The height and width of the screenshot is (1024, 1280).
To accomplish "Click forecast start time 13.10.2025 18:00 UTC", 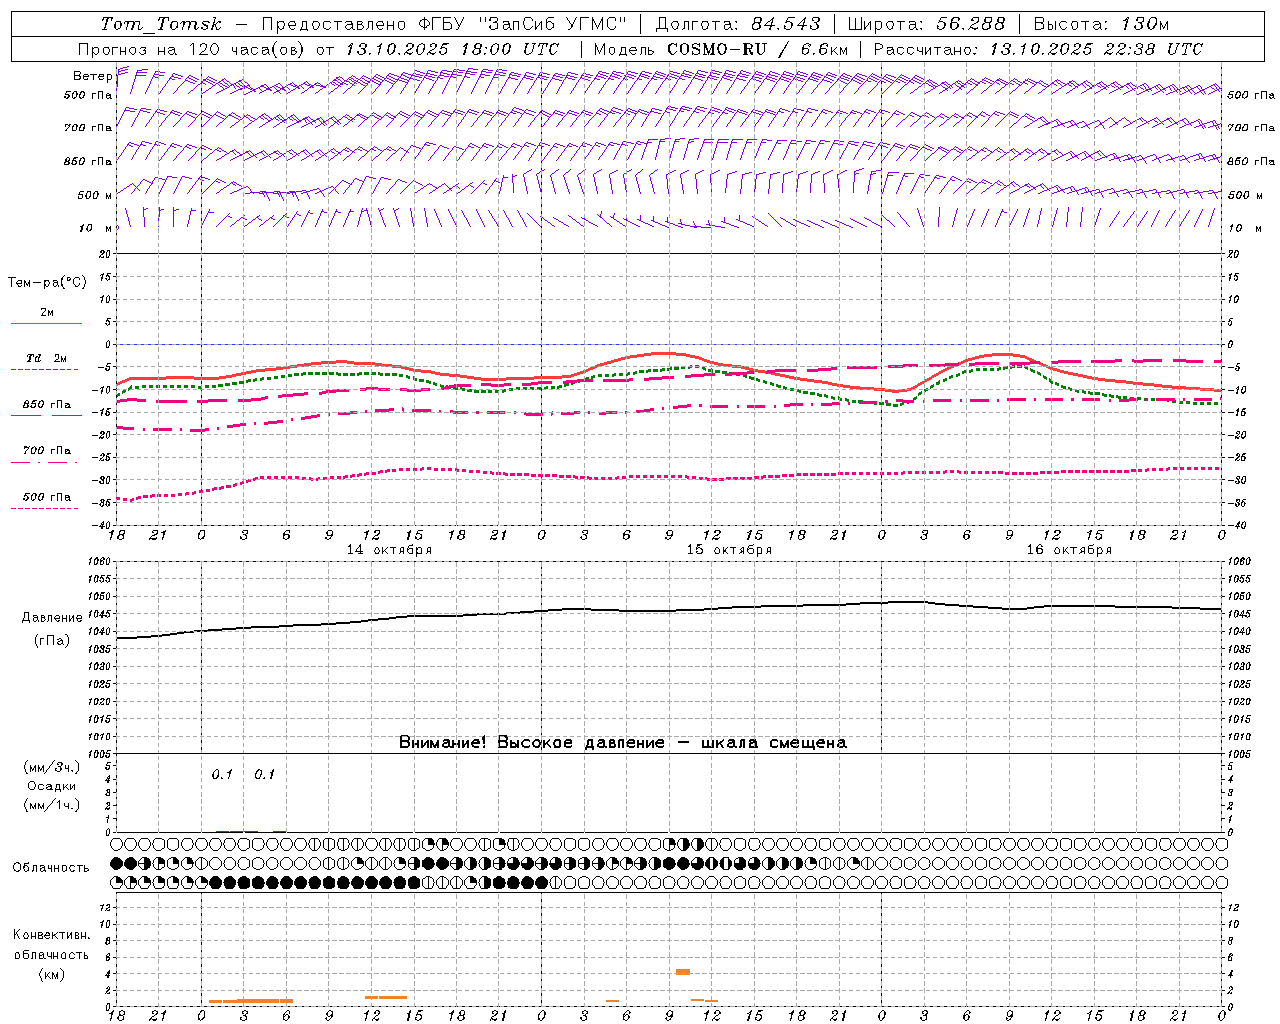I will [452, 49].
